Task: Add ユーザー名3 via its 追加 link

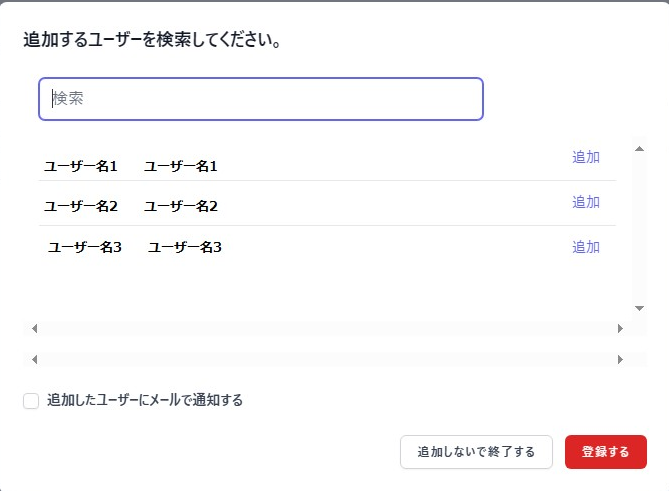Action: click(586, 247)
